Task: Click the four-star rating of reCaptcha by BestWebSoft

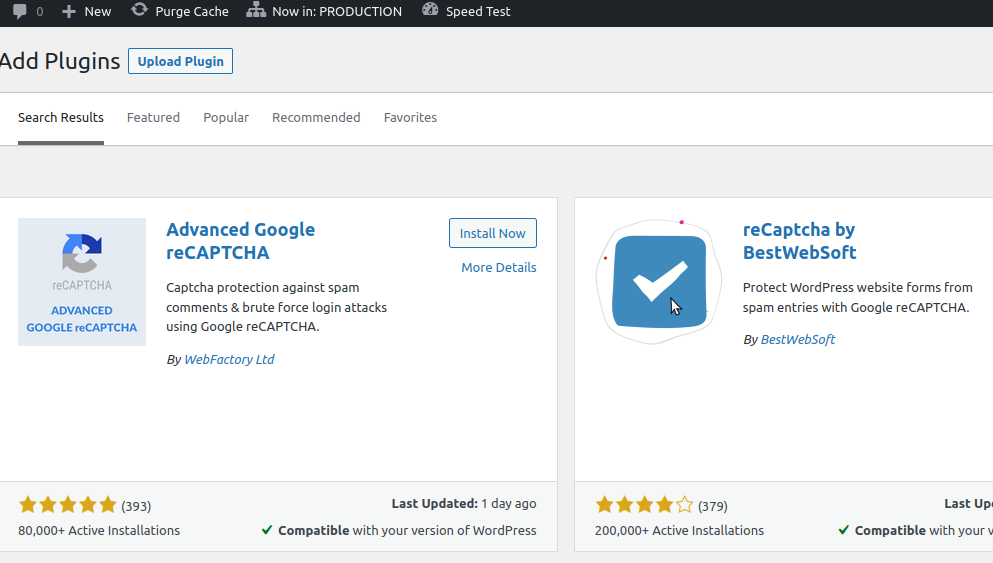Action: pos(644,505)
